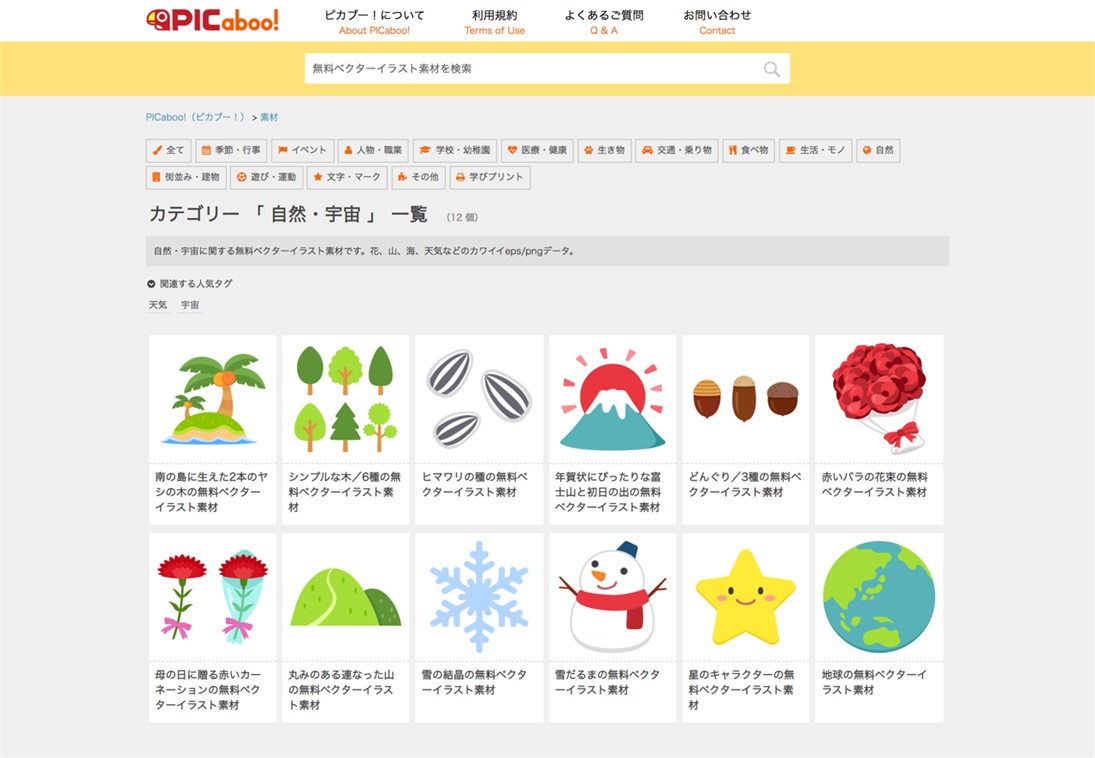
Task: Open rounded green mountains illustration thumbnail
Action: [346, 597]
